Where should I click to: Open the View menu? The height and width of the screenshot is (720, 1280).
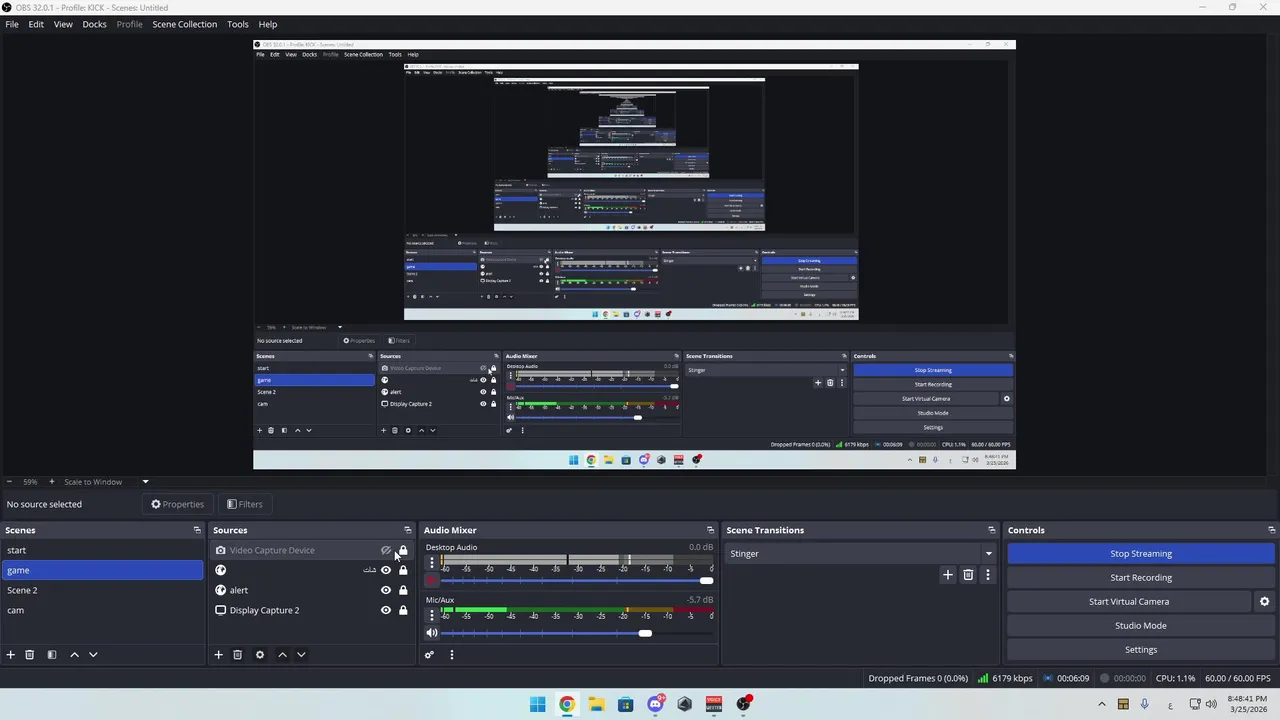(63, 24)
